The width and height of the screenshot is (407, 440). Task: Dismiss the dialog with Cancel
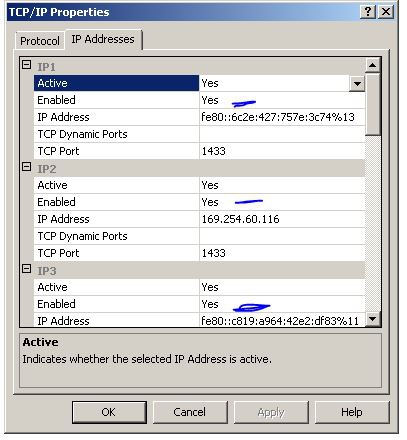click(190, 412)
